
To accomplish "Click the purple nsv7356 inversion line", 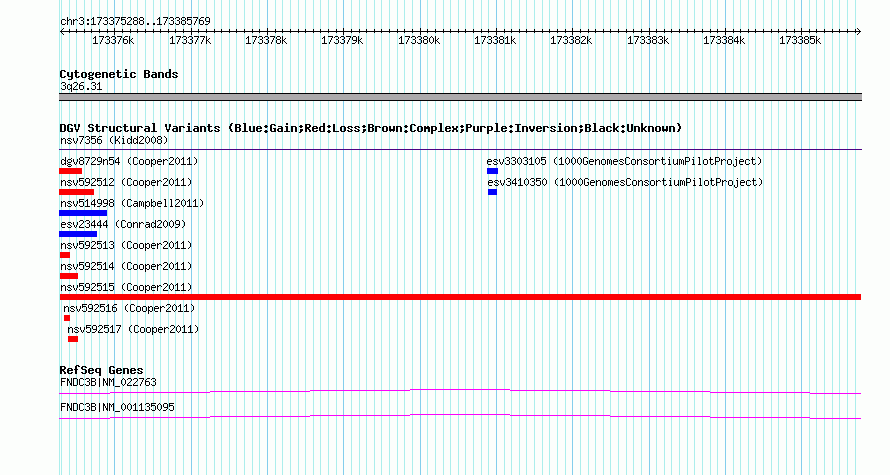I will coord(460,150).
